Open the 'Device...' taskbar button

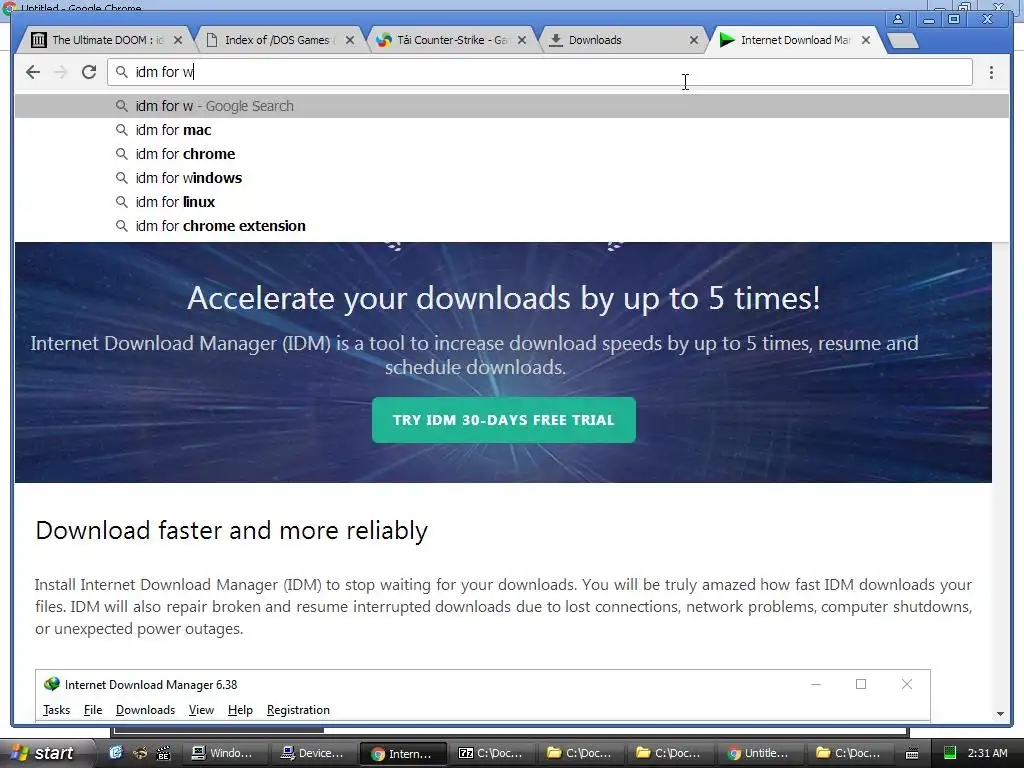coord(312,753)
